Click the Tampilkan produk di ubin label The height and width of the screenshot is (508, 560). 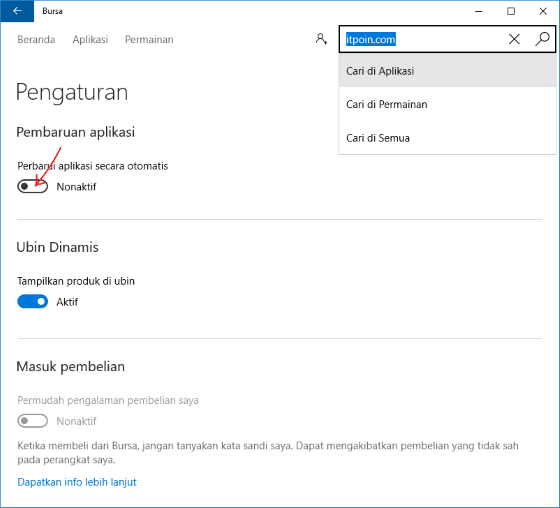tap(76, 281)
